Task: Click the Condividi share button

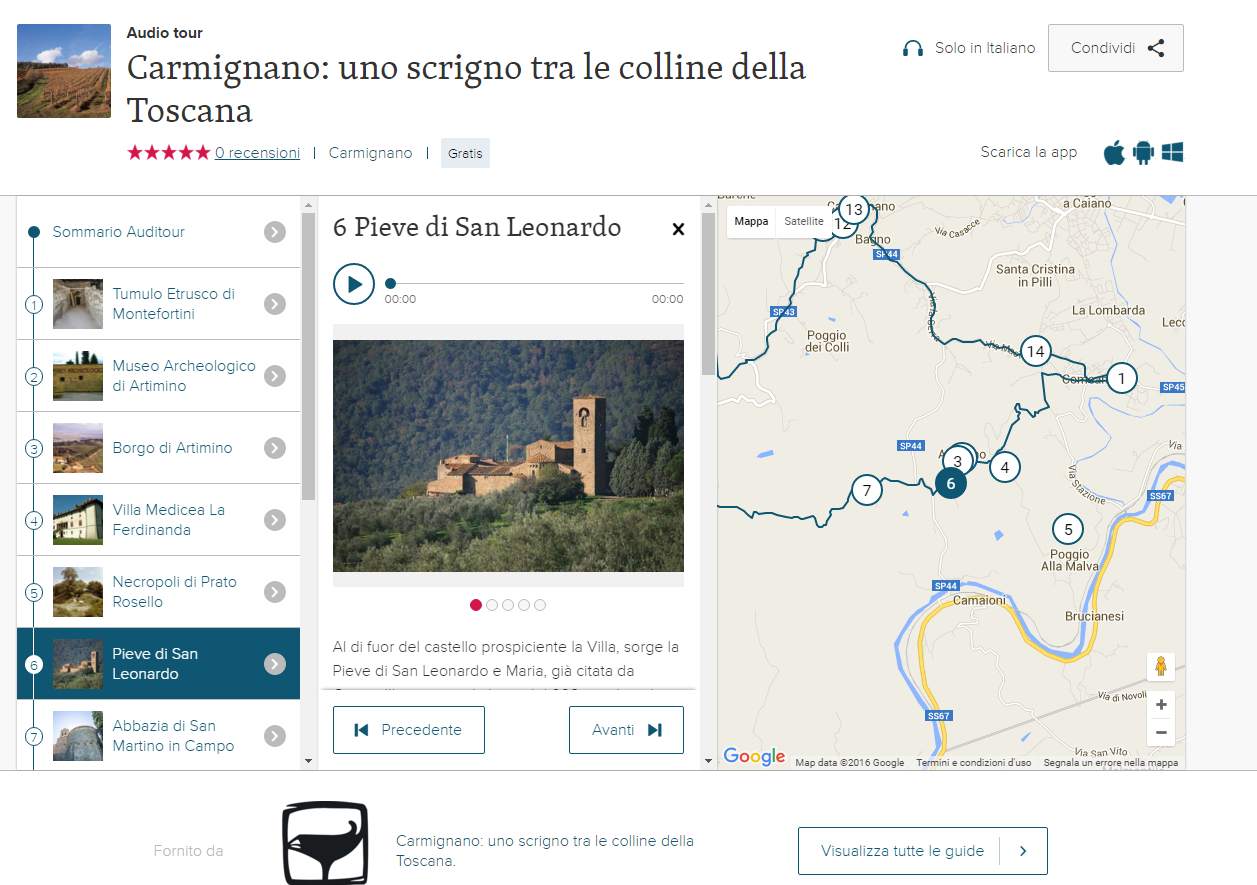Action: tap(1115, 48)
